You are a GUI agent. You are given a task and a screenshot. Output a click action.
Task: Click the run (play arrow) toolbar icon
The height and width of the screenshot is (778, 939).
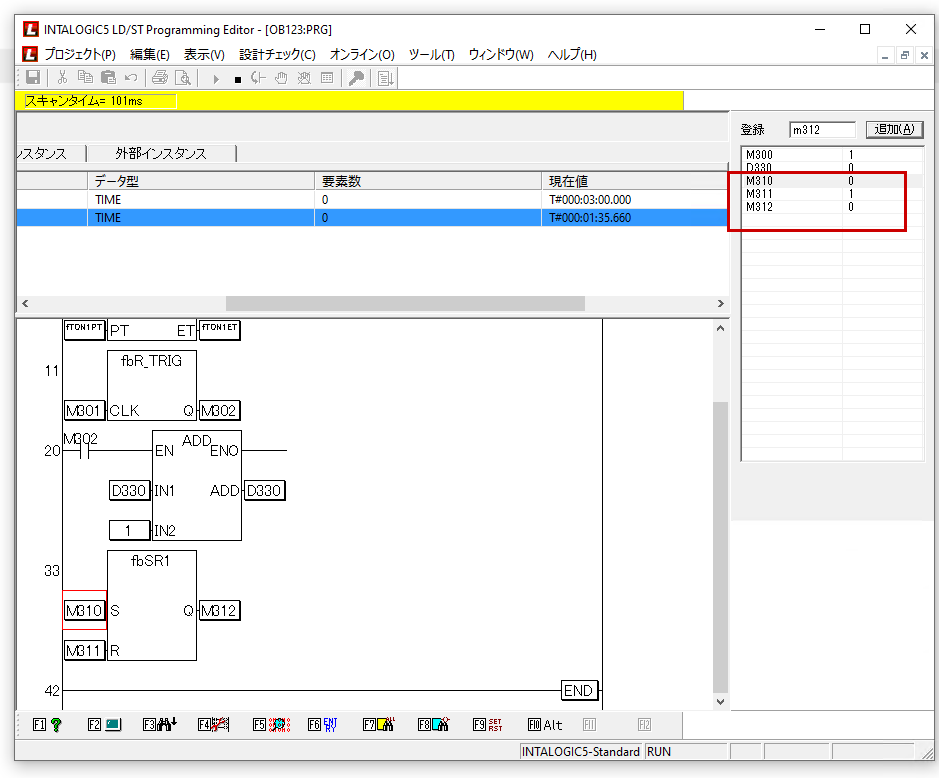tap(215, 78)
